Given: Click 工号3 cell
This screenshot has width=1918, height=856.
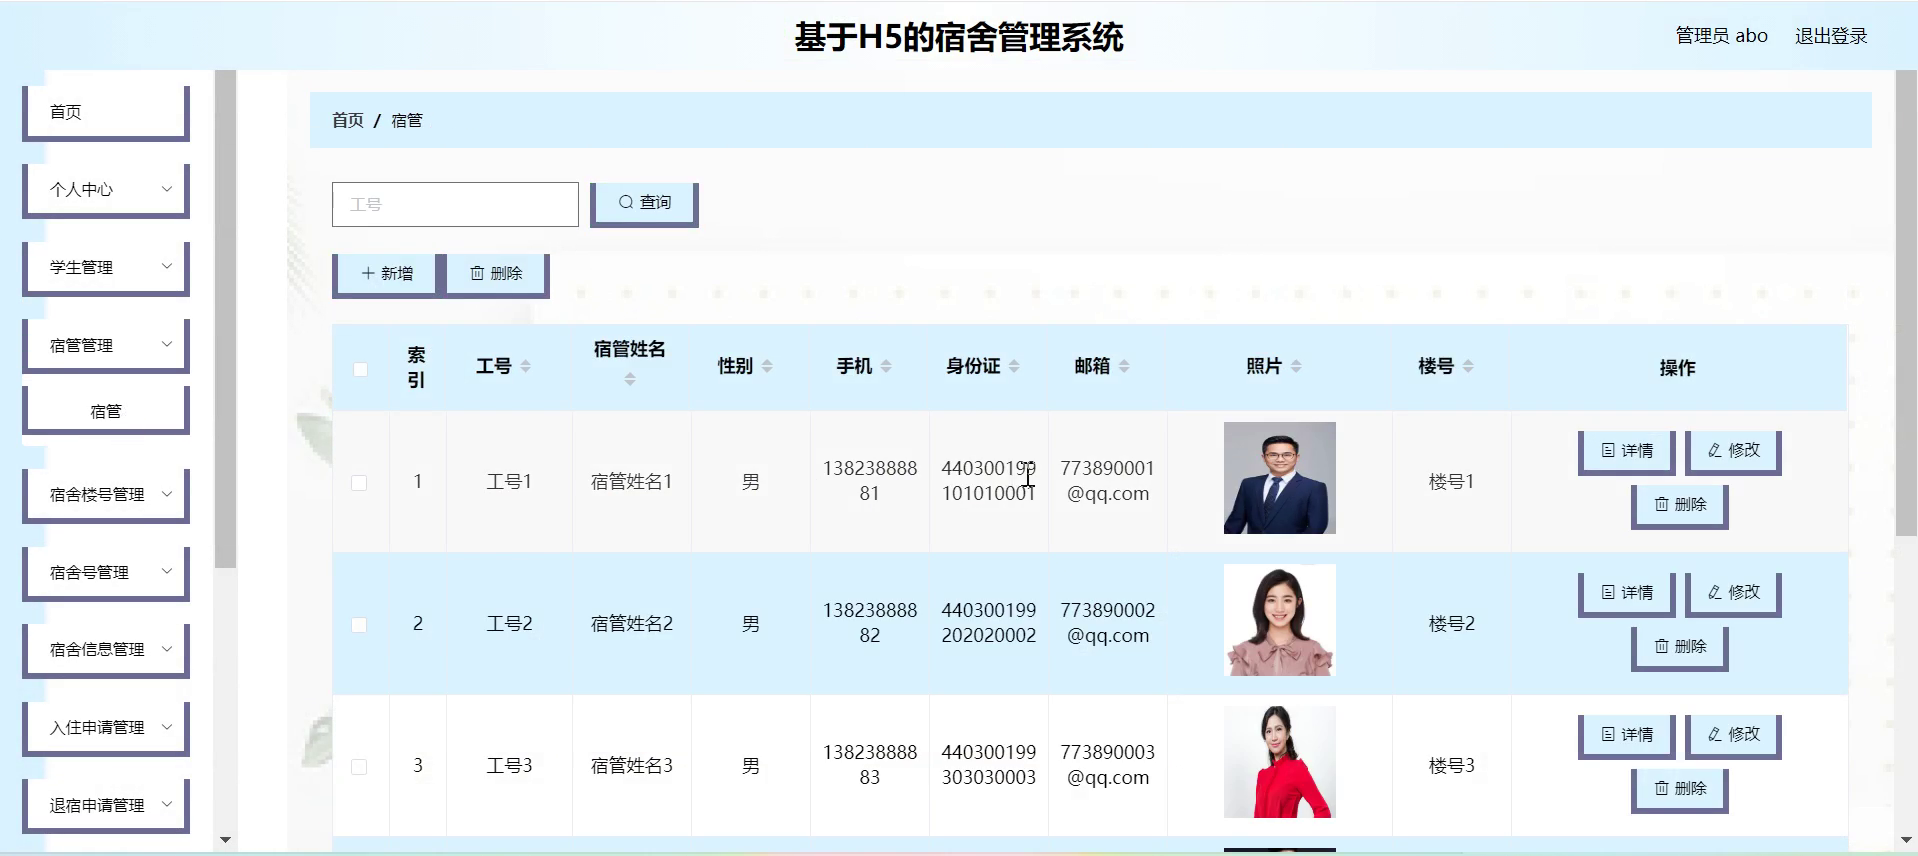Looking at the screenshot, I should coord(509,766).
